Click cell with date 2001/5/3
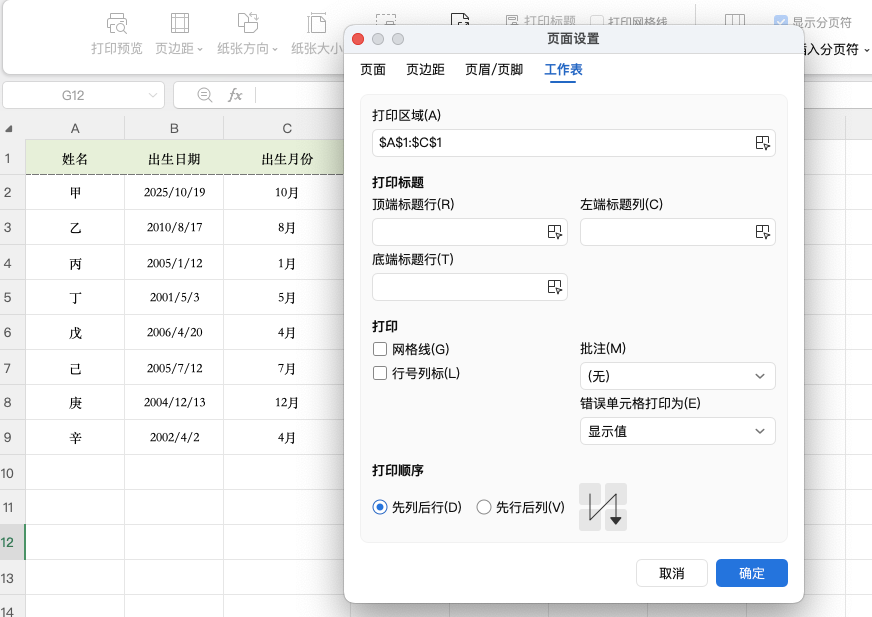 tap(174, 298)
